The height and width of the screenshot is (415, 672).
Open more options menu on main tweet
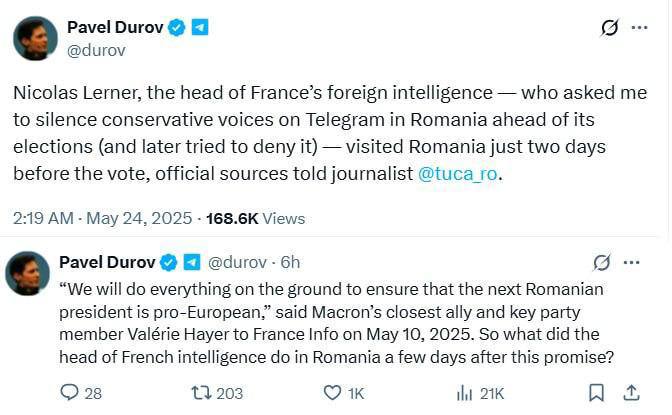click(640, 28)
